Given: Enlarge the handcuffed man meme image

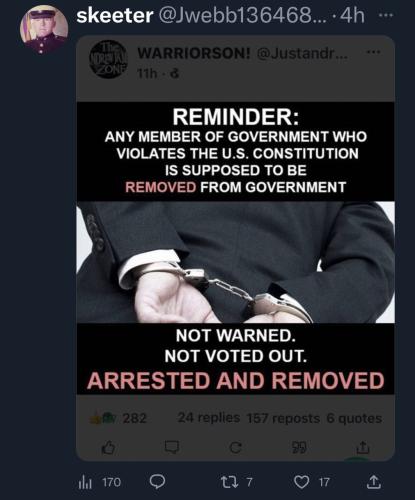Looking at the screenshot, I should (x=235, y=248).
